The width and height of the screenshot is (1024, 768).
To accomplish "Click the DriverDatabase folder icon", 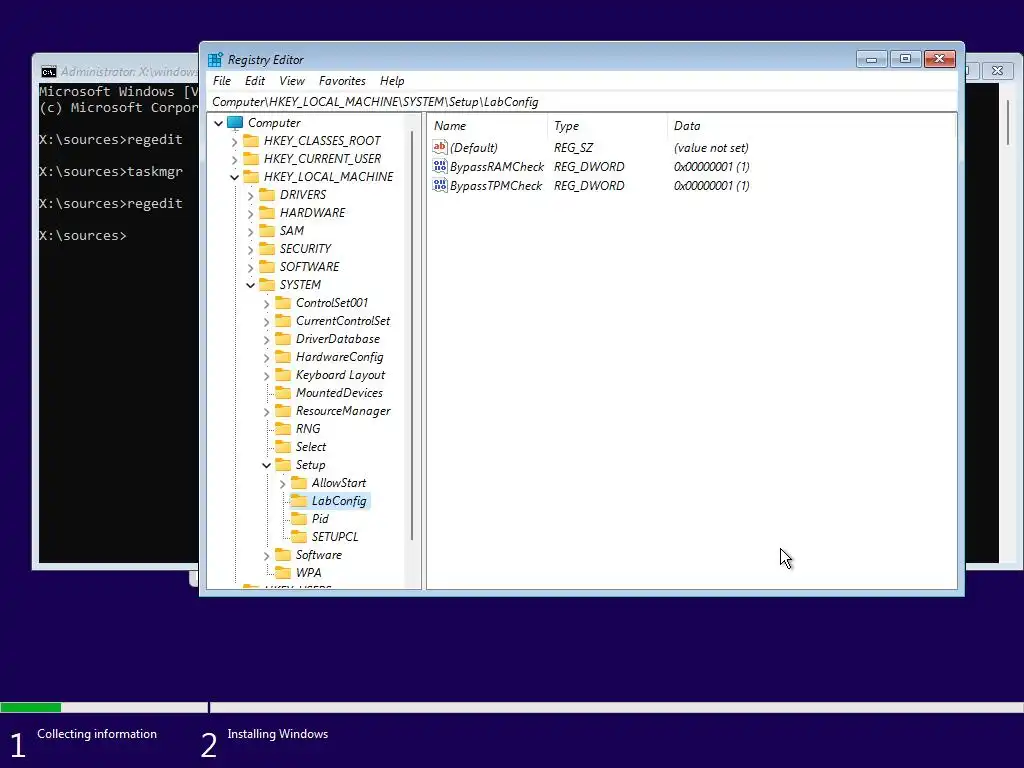I will 283,339.
